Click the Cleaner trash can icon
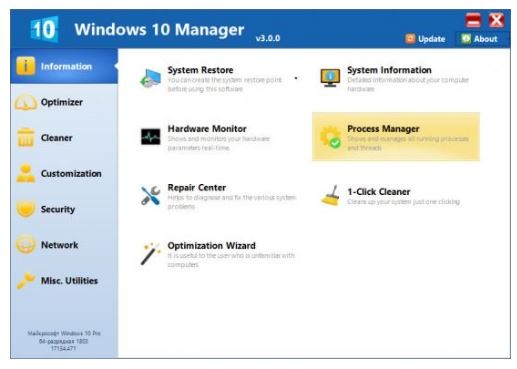Screen dimensions: 517x369 [25, 138]
